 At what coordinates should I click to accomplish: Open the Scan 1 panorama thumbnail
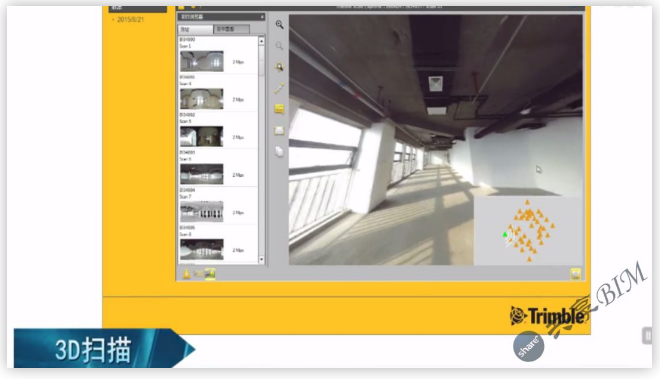[202, 61]
